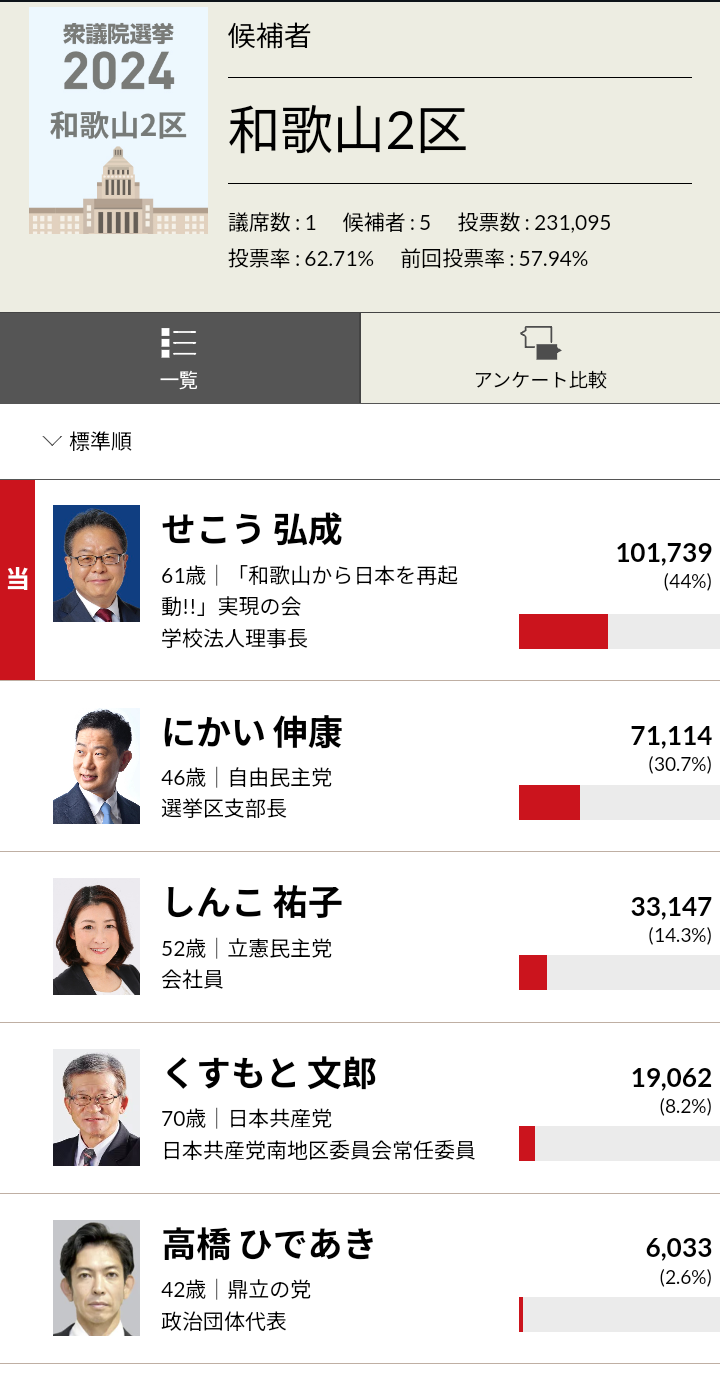Open the にかい 伸康 name link
This screenshot has height=1387, width=720.
pos(252,733)
